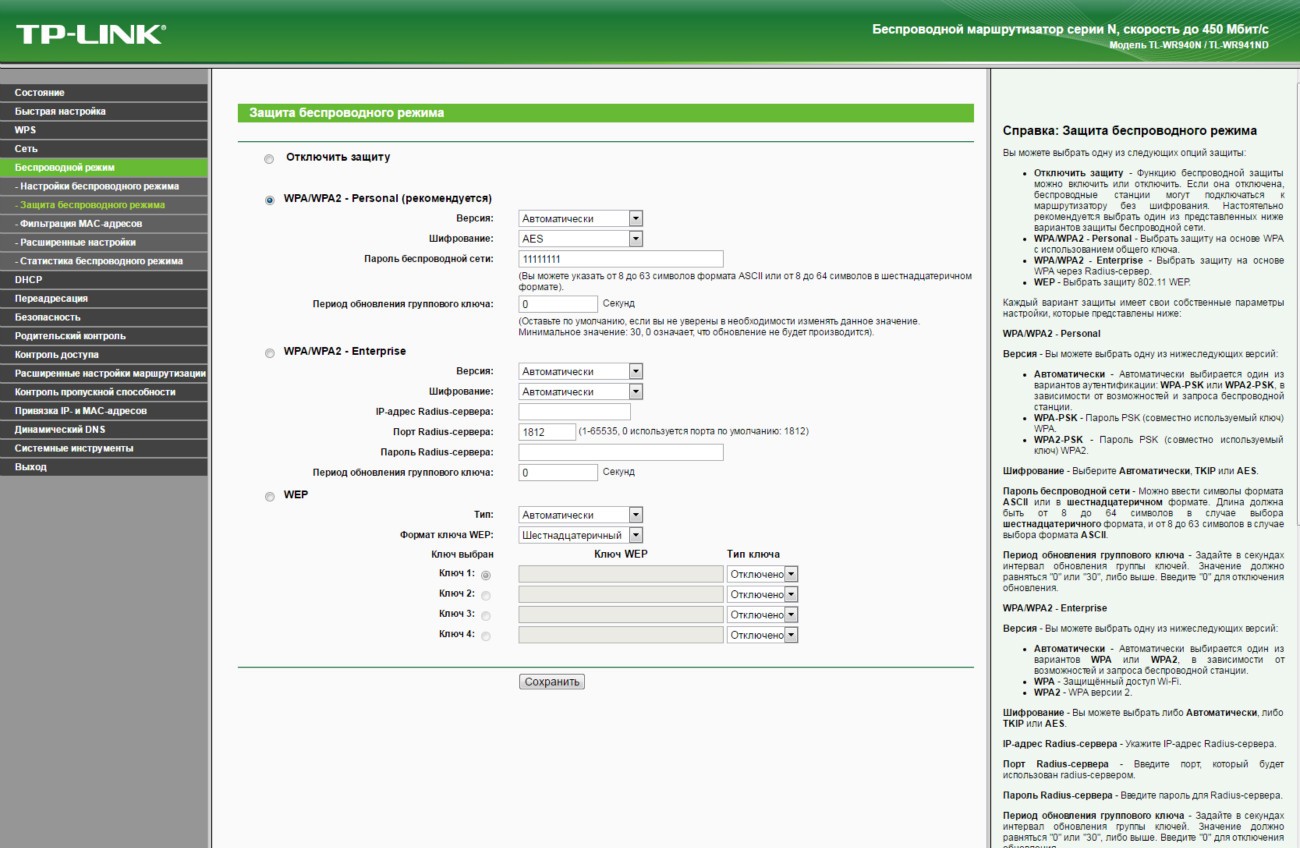Open 'Родительский контроль' menu section
The height and width of the screenshot is (848, 1300).
coord(70,336)
